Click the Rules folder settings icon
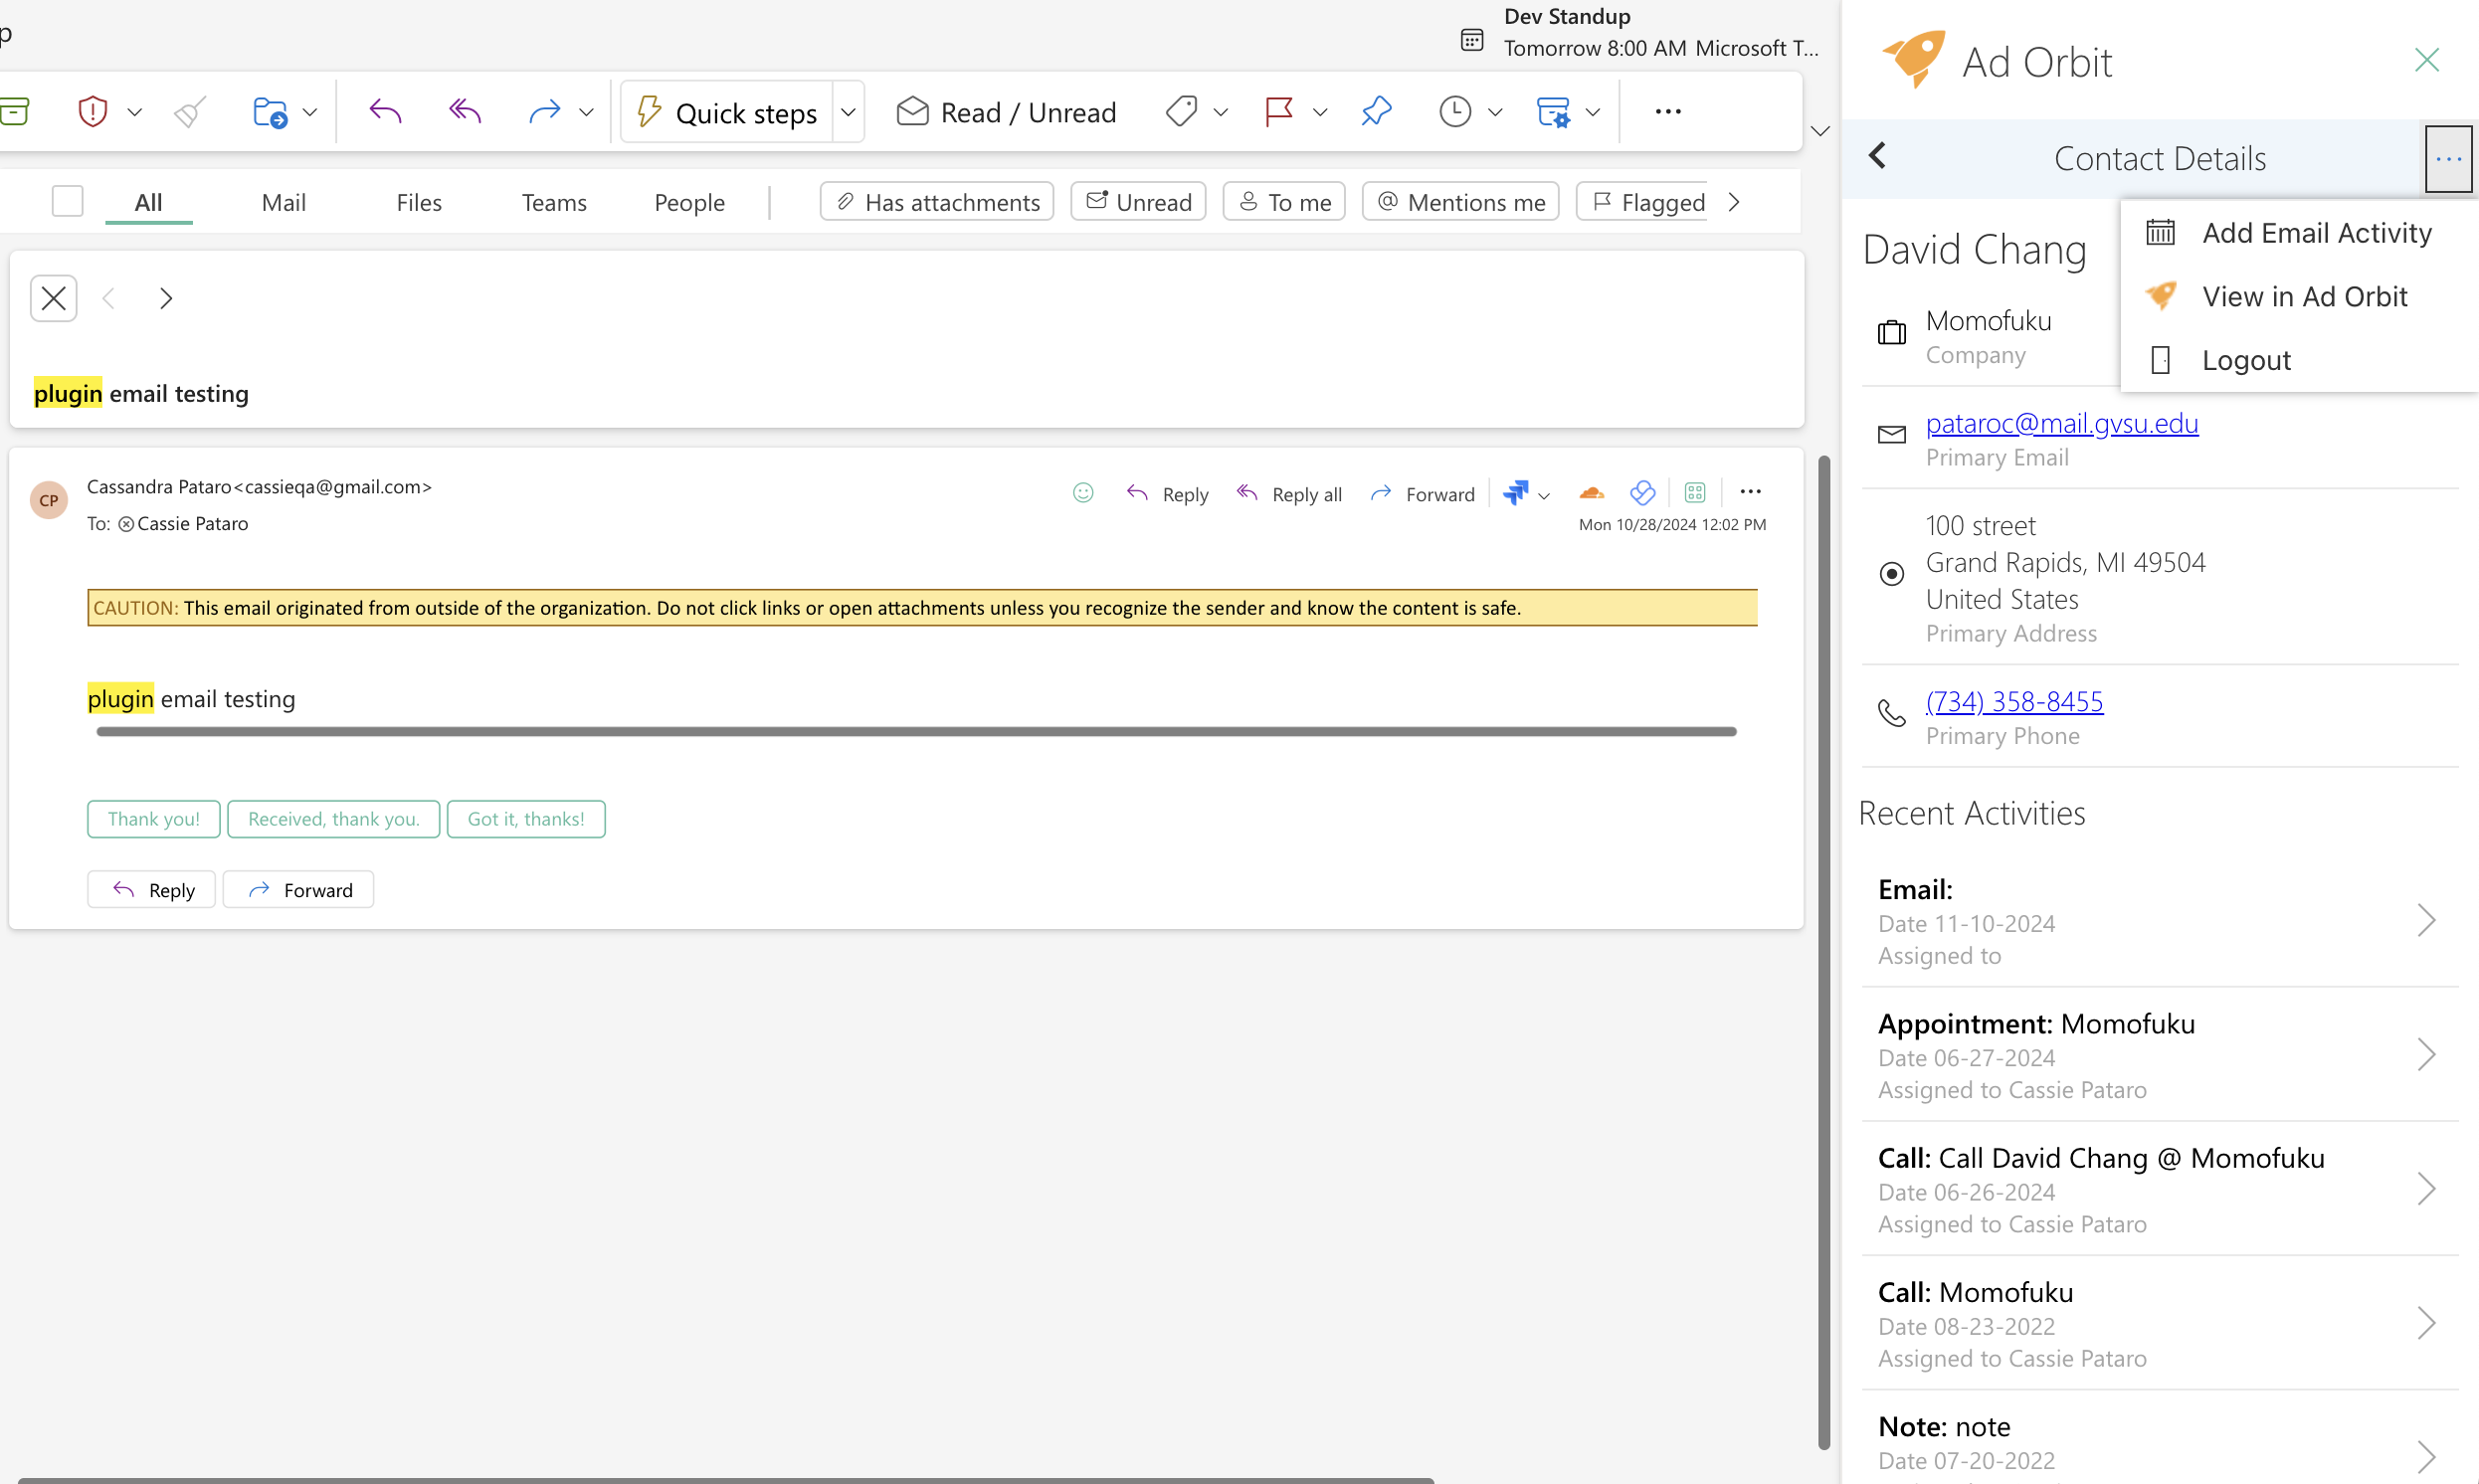2479x1484 pixels. tap(1553, 111)
